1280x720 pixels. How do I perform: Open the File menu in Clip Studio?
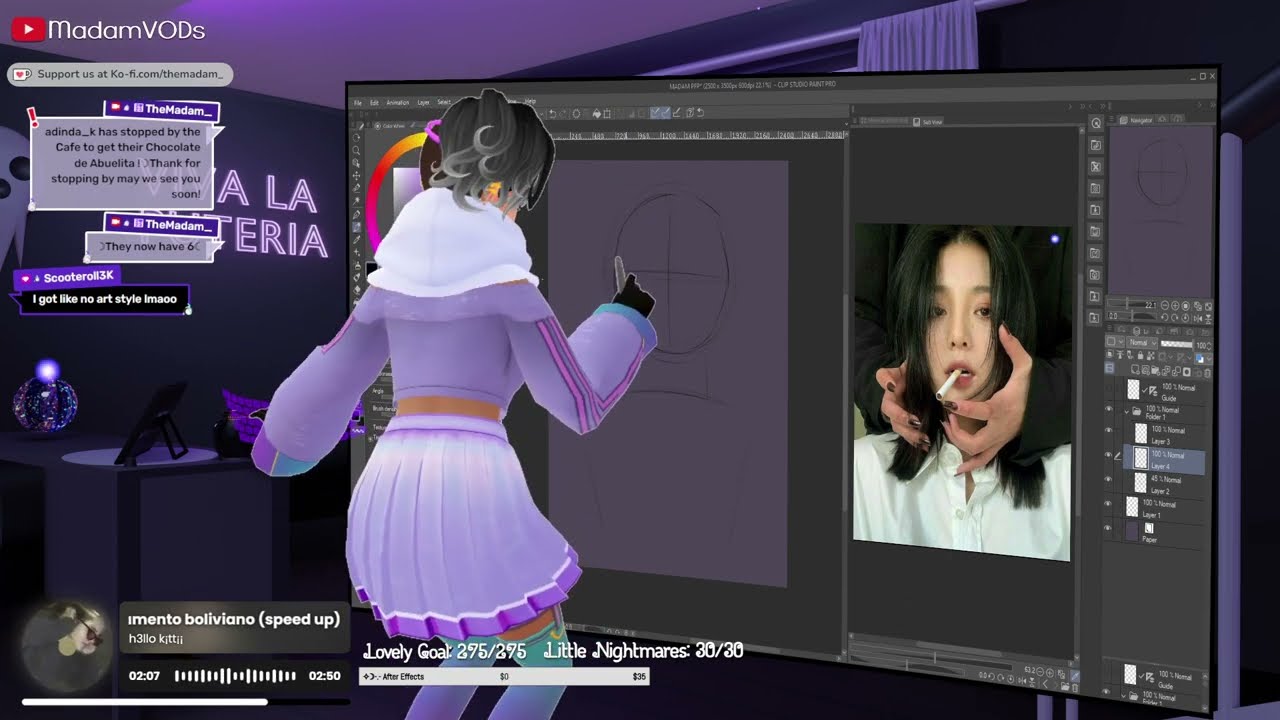click(357, 103)
